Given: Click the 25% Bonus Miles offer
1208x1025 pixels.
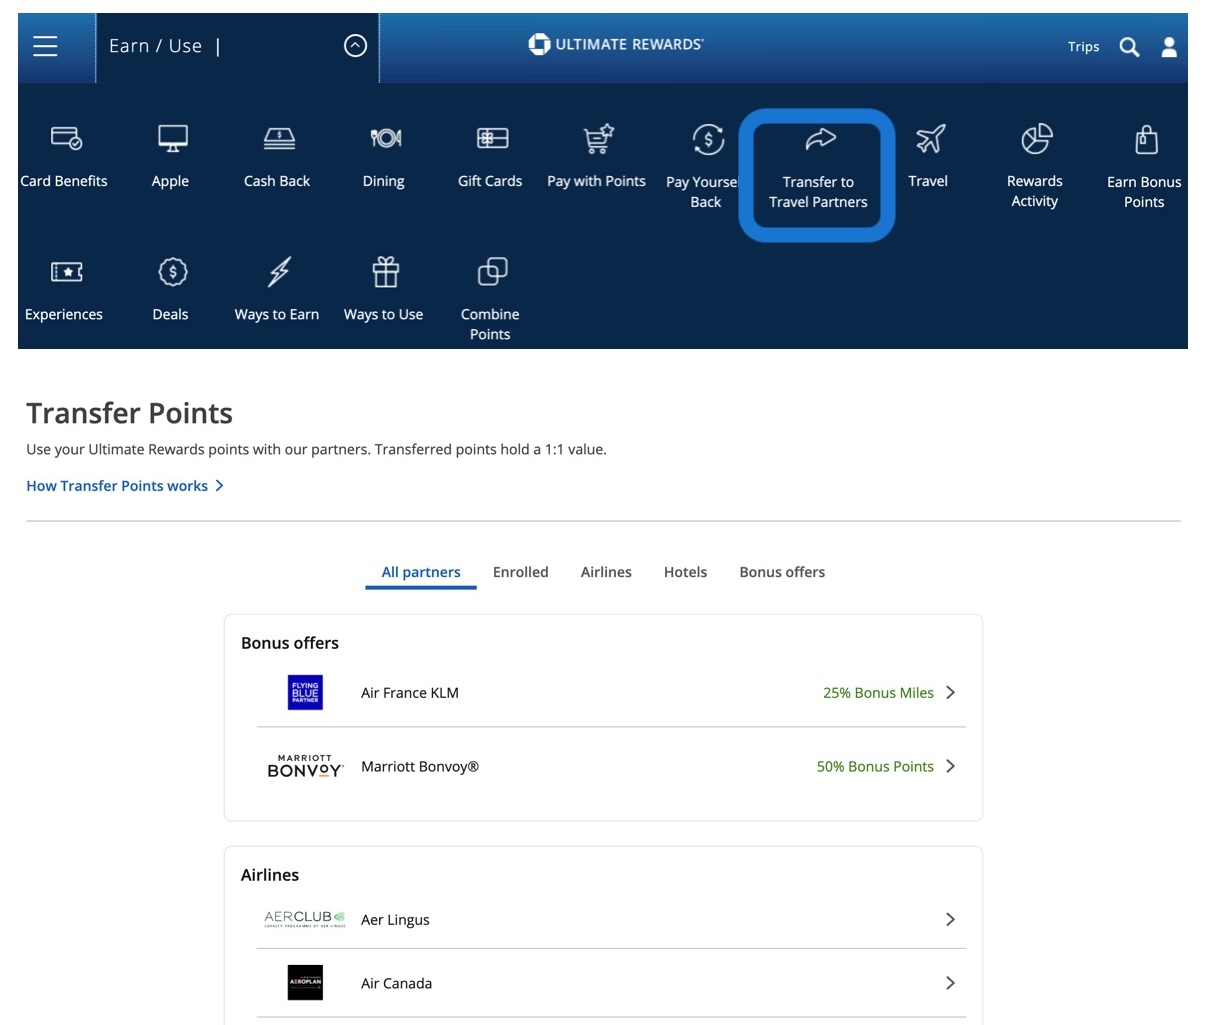Looking at the screenshot, I should (878, 693).
